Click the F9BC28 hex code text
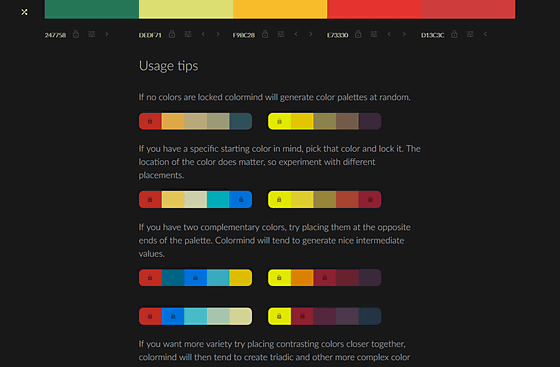Screen dimensions: 560x367 (244, 35)
